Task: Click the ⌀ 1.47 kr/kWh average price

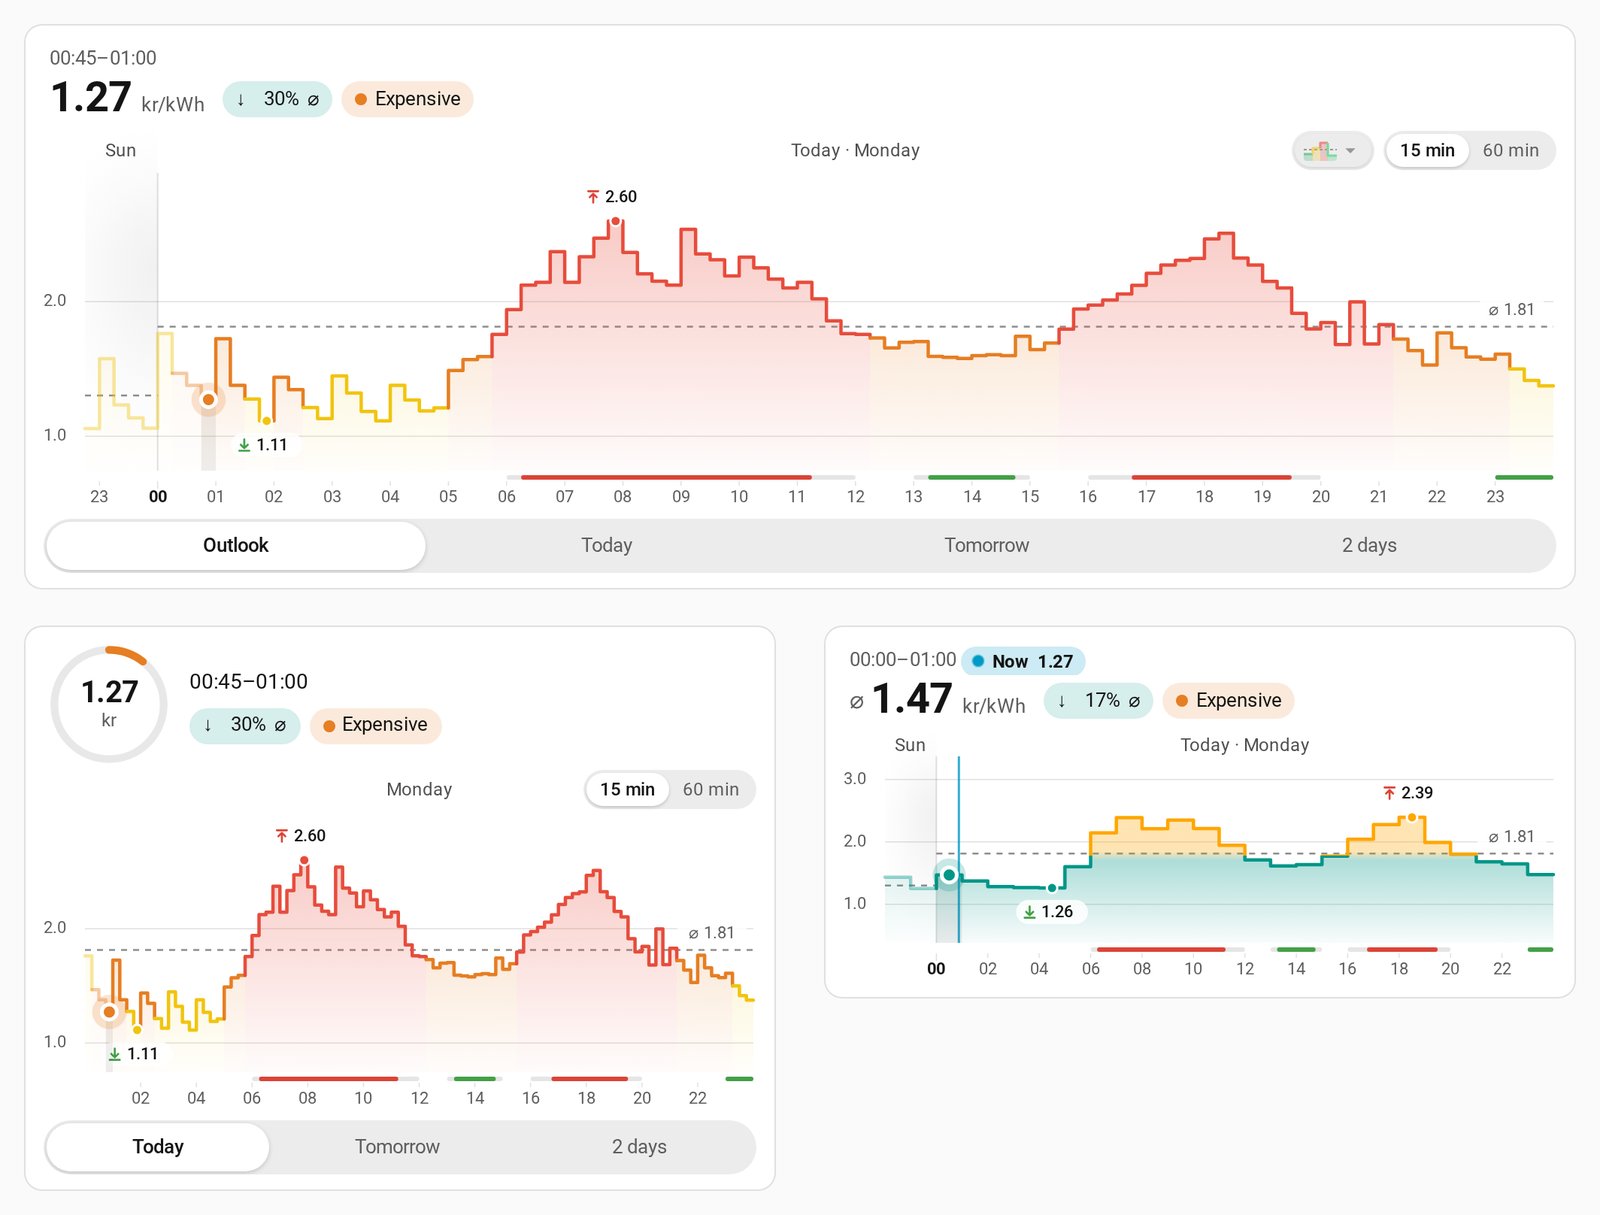Action: coord(937,699)
